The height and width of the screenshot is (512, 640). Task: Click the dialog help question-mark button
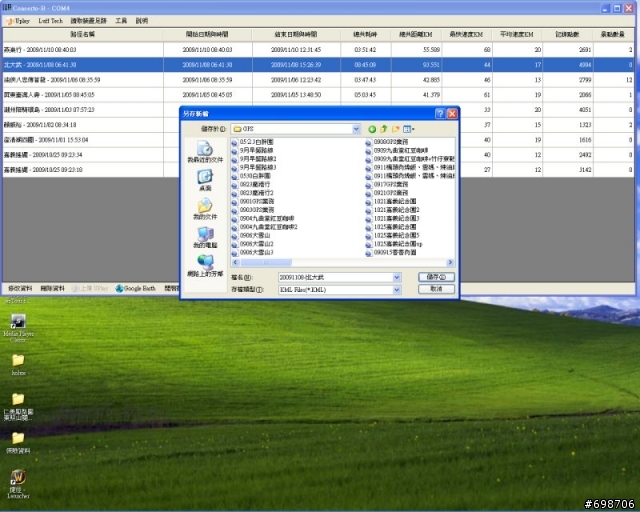(440, 114)
